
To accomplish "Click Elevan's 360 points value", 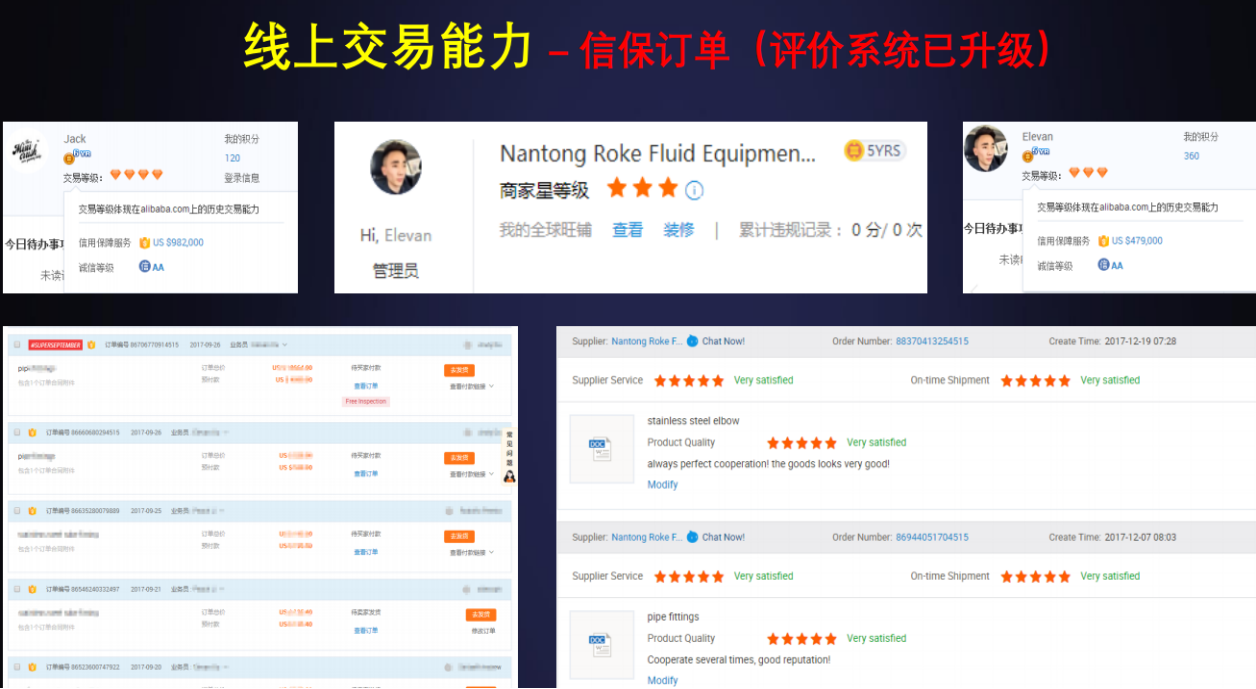I will coord(1191,156).
